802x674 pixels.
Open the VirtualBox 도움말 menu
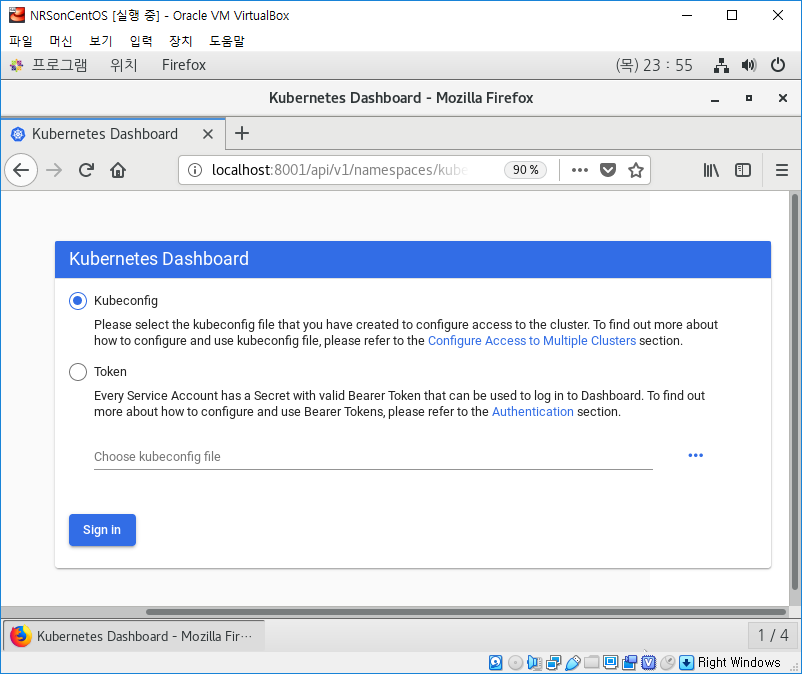click(x=227, y=41)
